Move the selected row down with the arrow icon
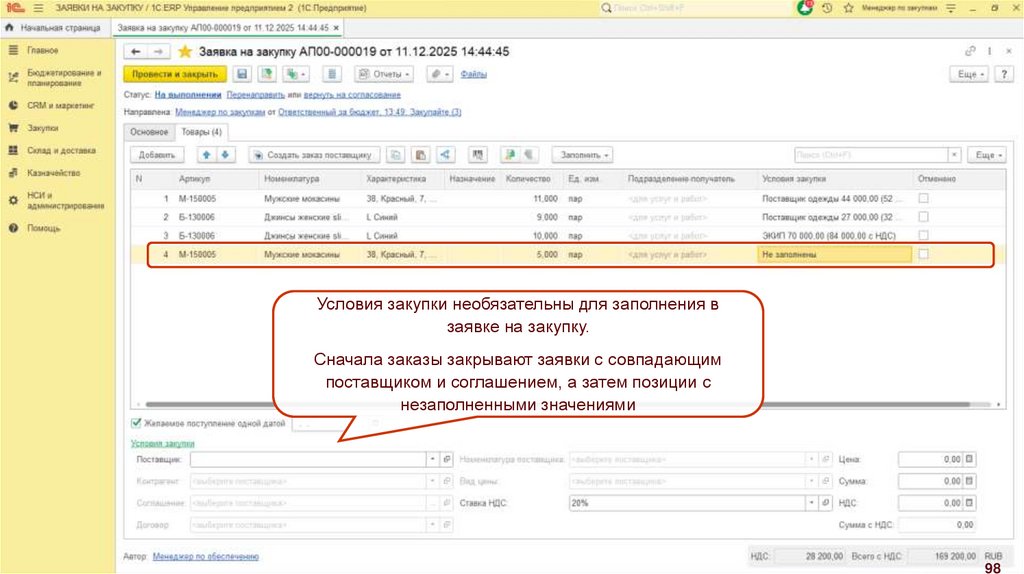The height and width of the screenshot is (574, 1024). coord(225,155)
